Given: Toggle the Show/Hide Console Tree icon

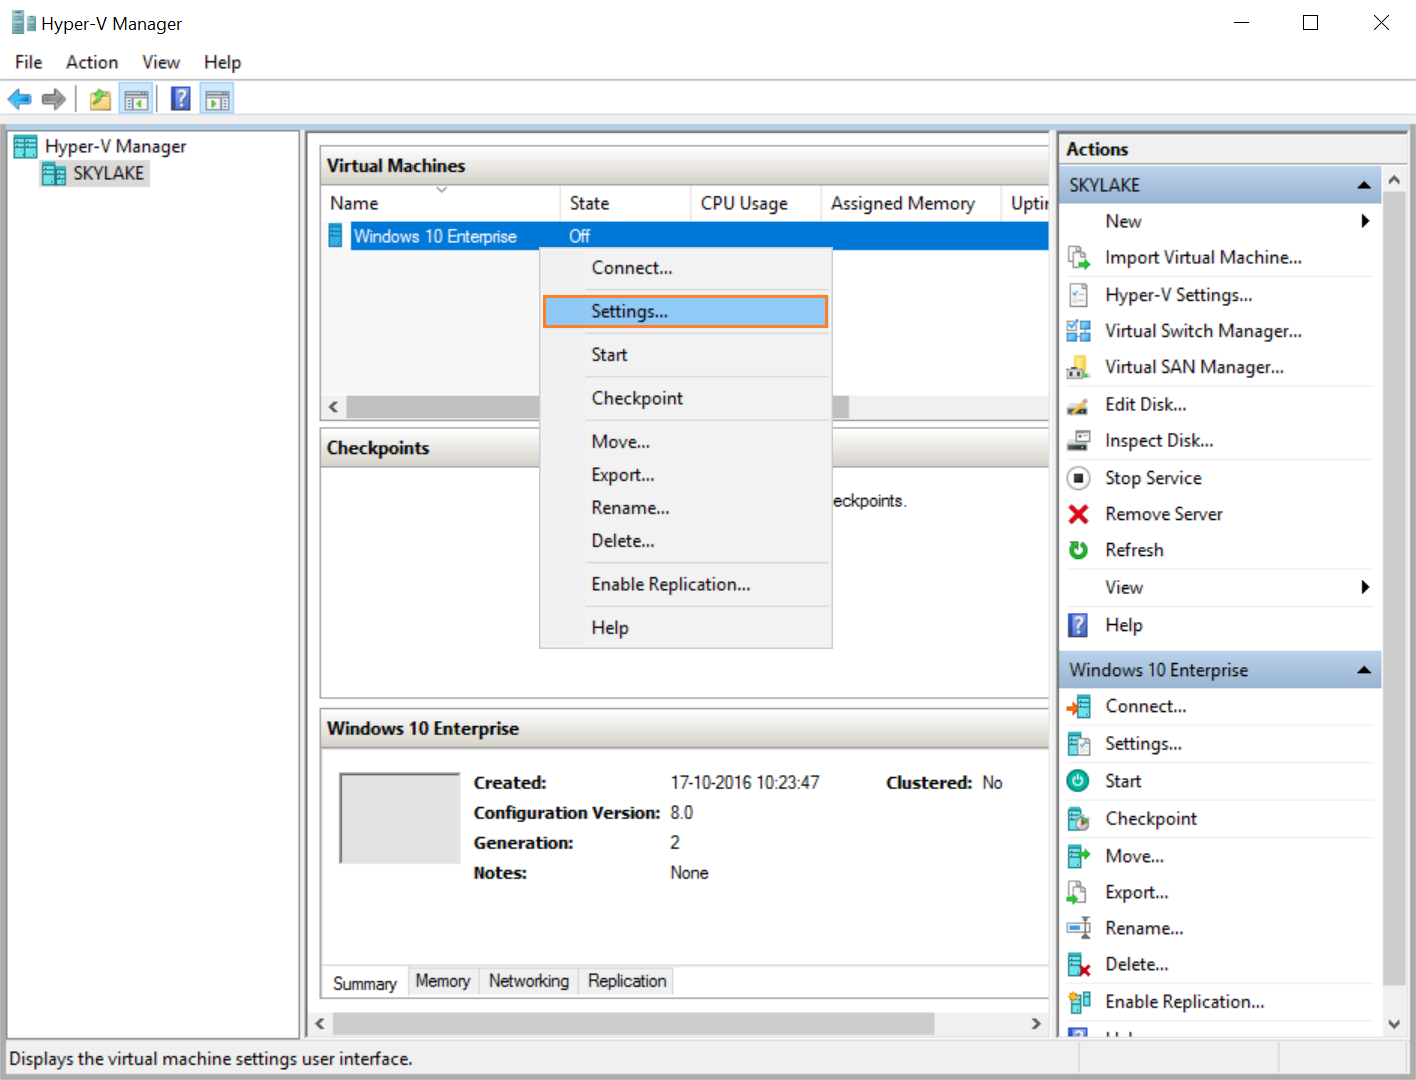Looking at the screenshot, I should tap(136, 99).
